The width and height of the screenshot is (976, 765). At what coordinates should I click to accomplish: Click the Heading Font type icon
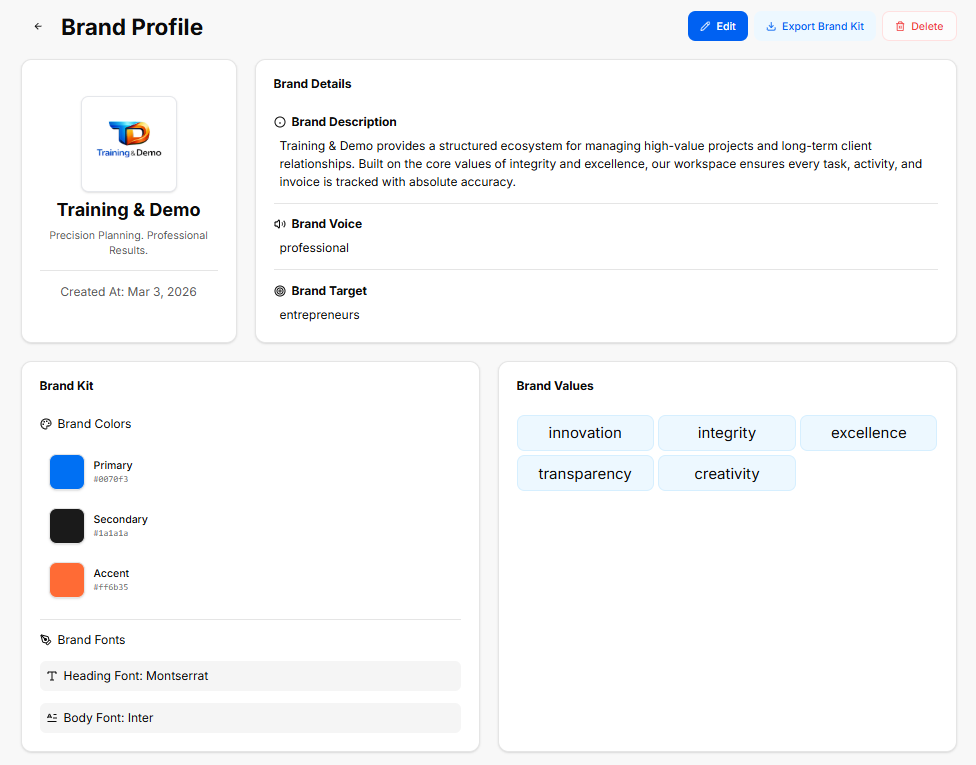point(52,676)
